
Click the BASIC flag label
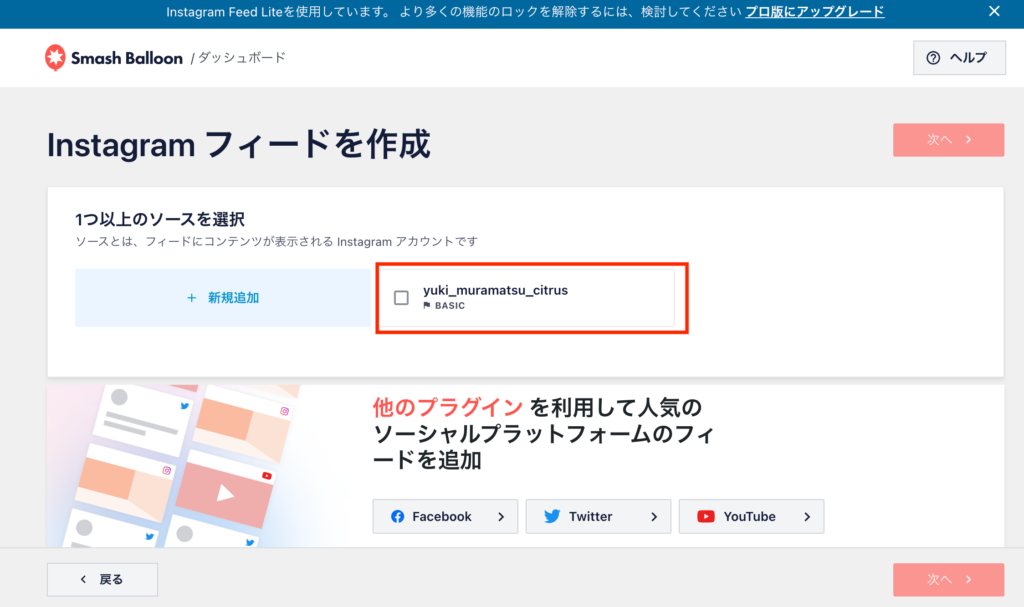(x=444, y=306)
